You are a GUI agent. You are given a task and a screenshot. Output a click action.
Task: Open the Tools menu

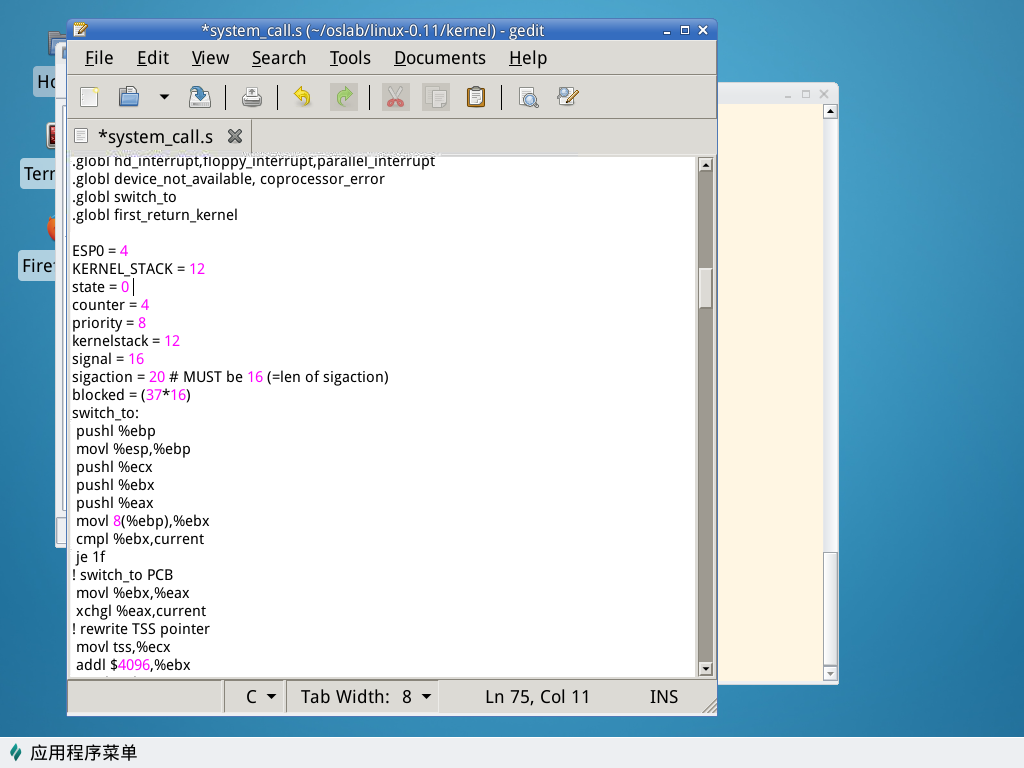[350, 58]
